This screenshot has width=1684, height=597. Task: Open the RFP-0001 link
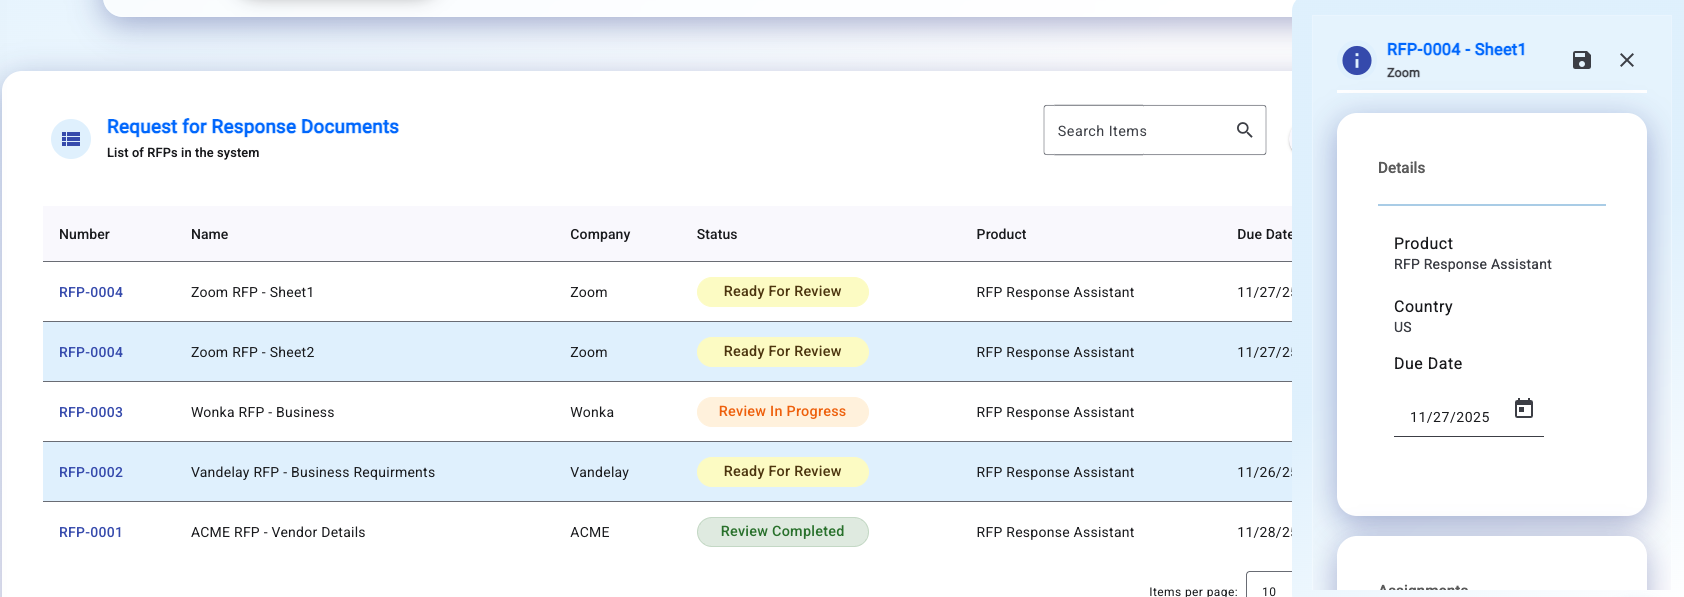coord(91,532)
